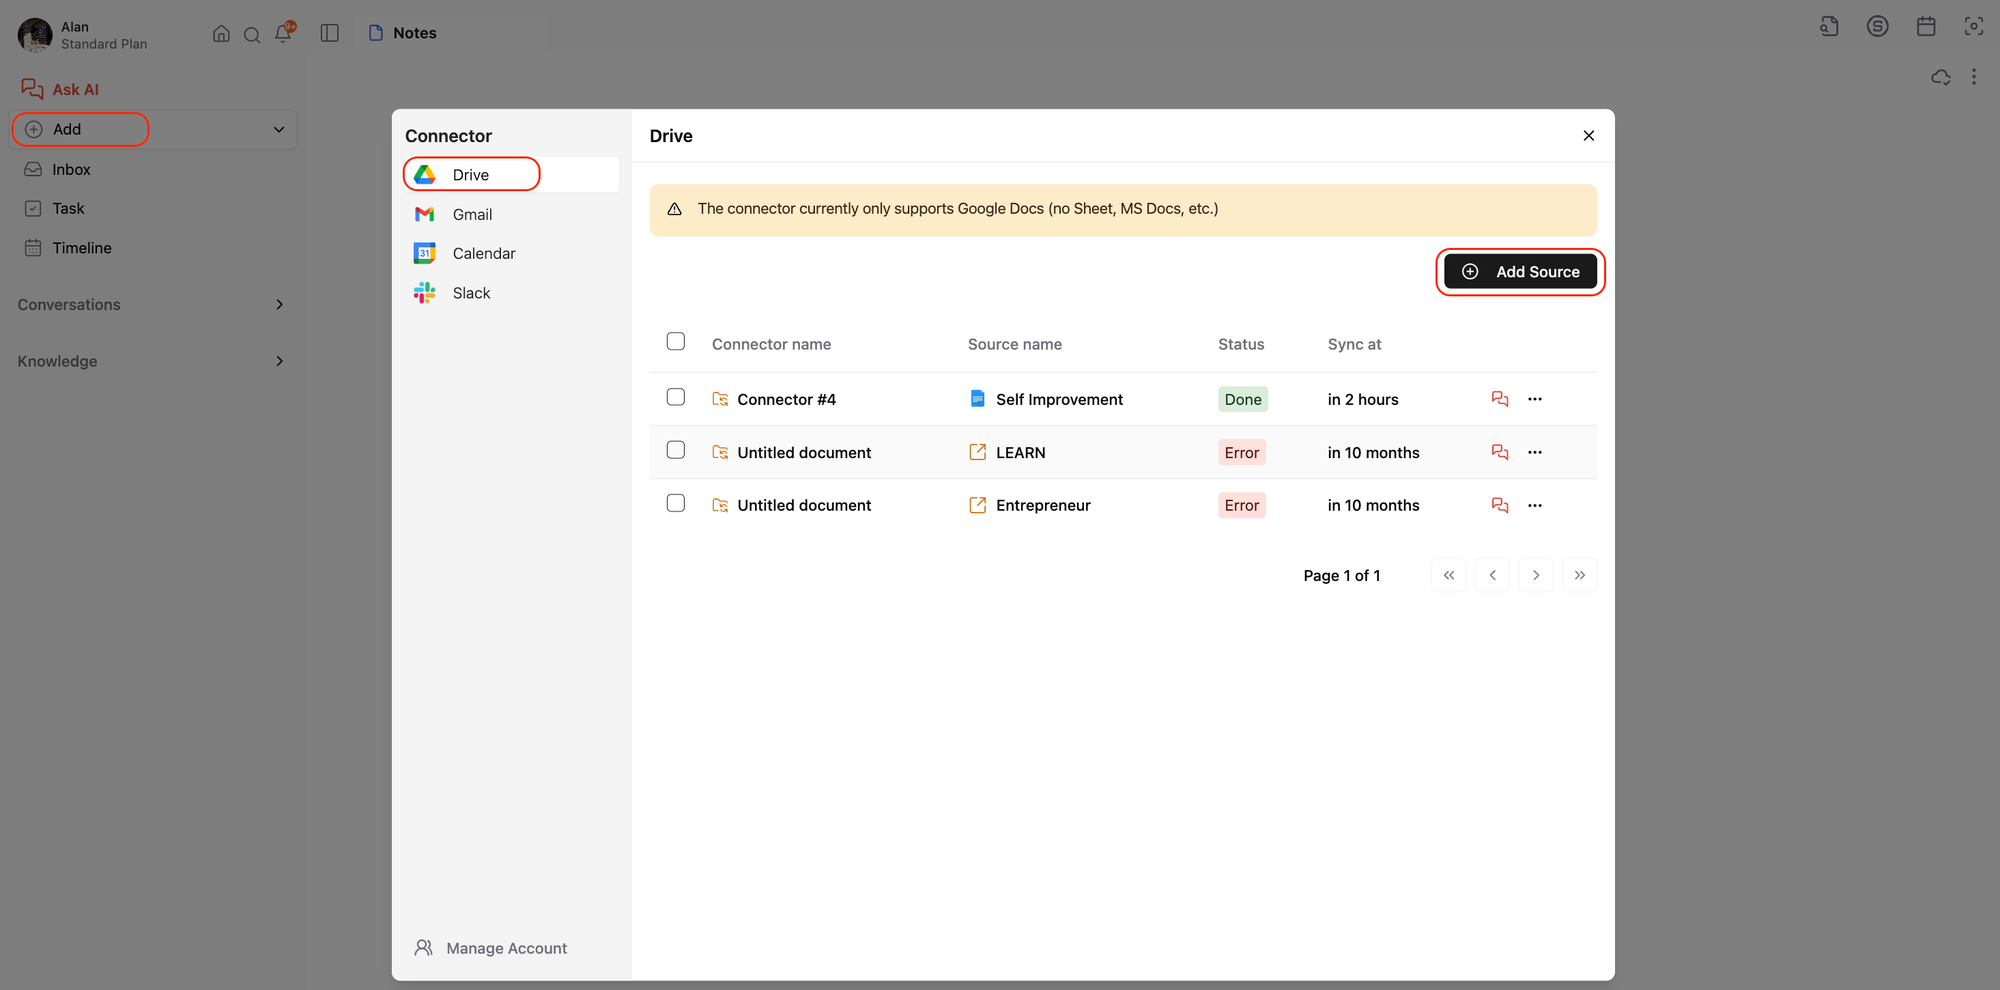This screenshot has width=2000, height=990.
Task: Click LEARN external link icon
Action: (x=978, y=452)
